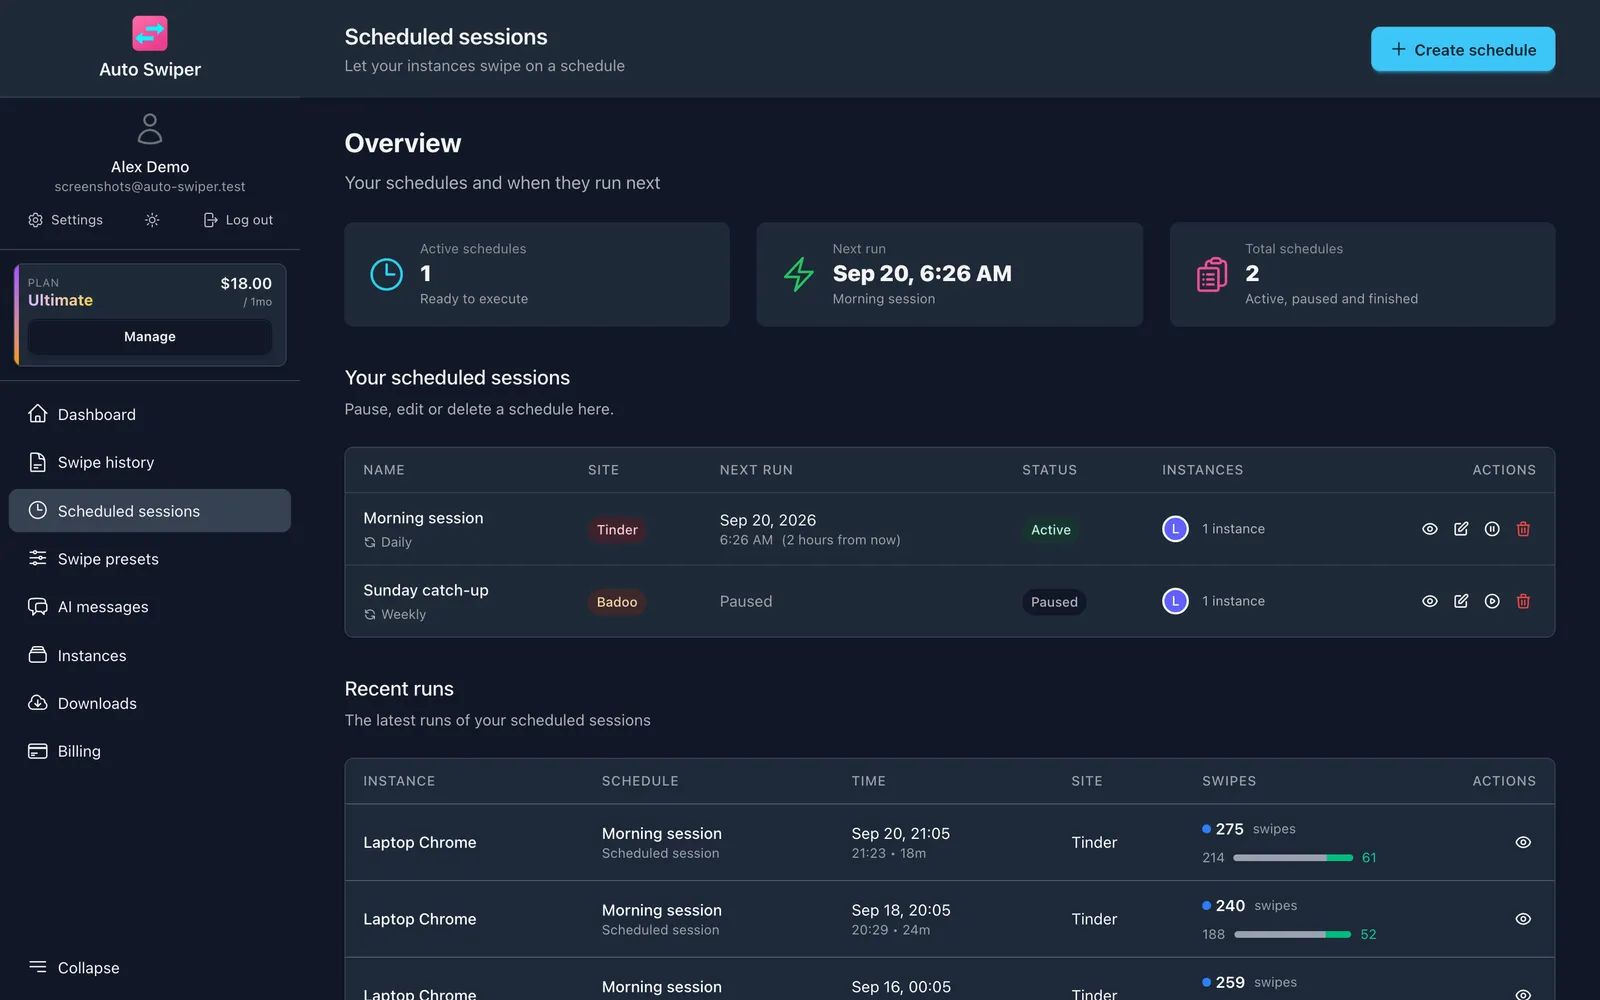This screenshot has height=1000, width=1600.
Task: View the Sep 18, 20:05 run details
Action: pos(1523,919)
